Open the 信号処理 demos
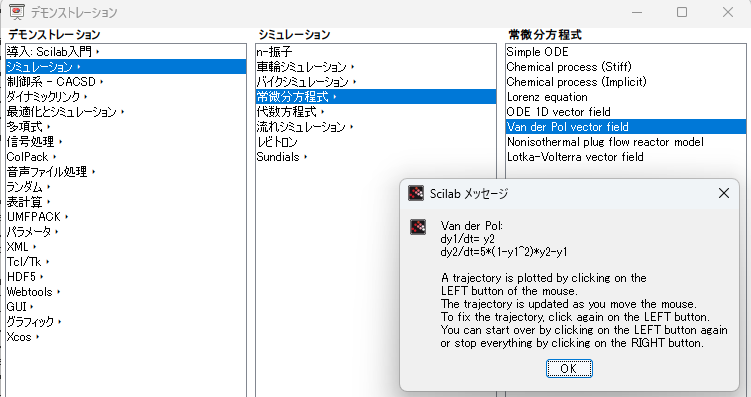 pos(126,142)
